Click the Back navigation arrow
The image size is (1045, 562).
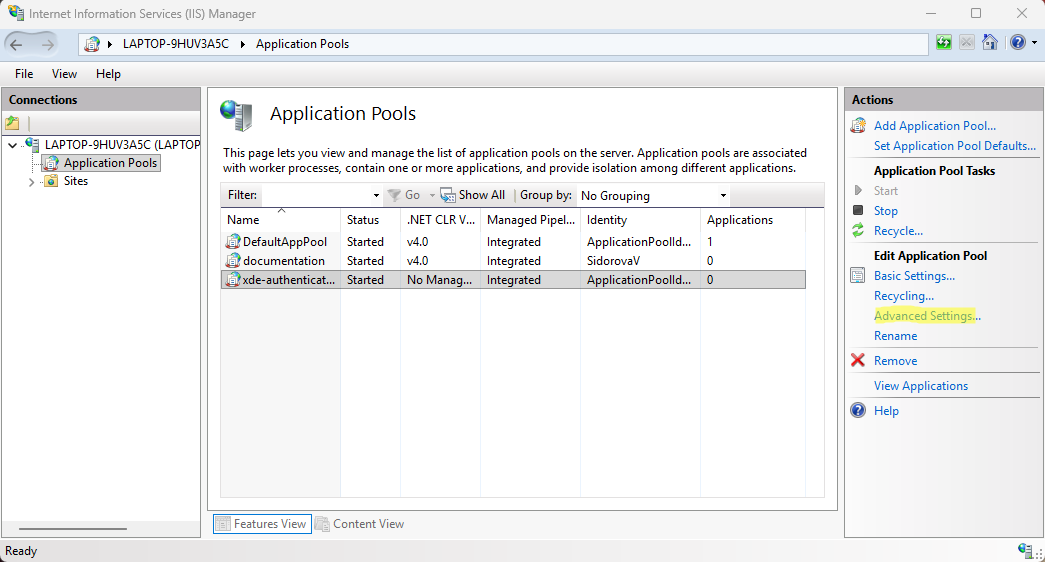click(16, 45)
